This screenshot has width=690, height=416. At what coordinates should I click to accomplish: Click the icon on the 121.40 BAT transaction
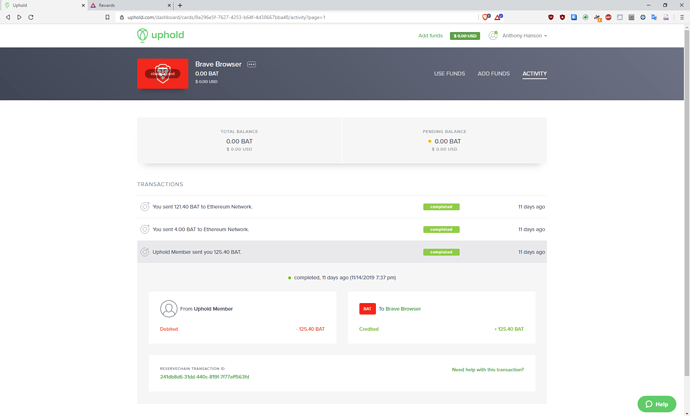(x=144, y=206)
